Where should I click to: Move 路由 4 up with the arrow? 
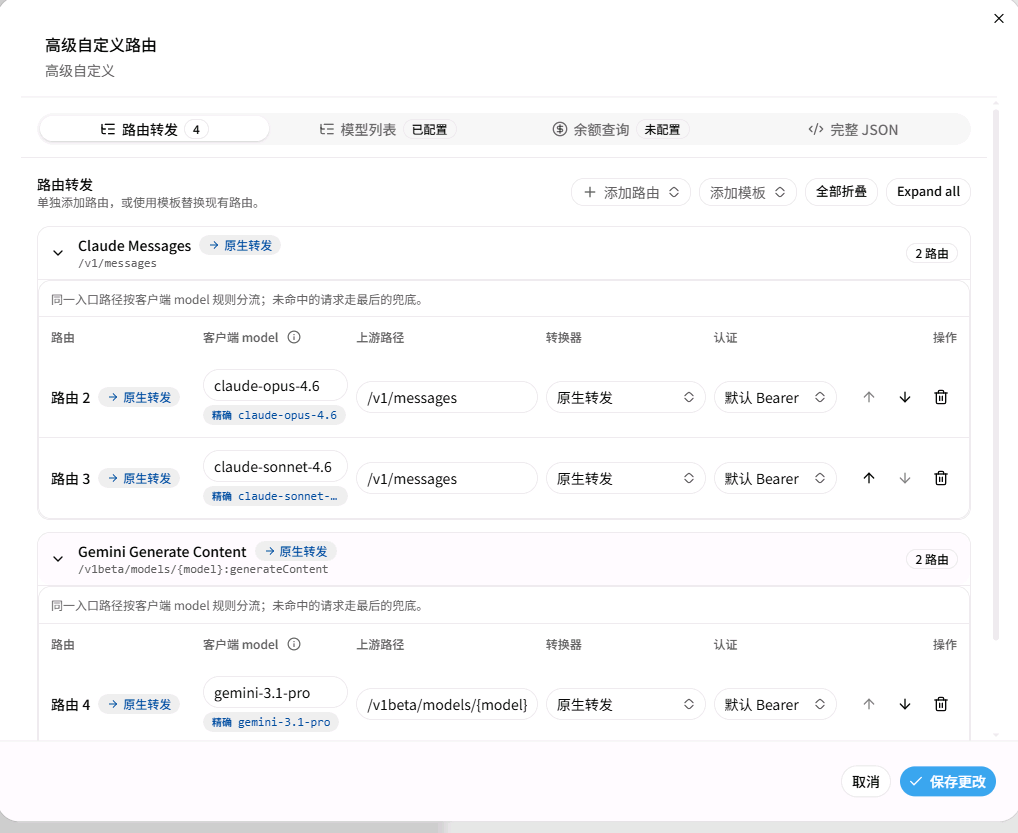coord(869,704)
